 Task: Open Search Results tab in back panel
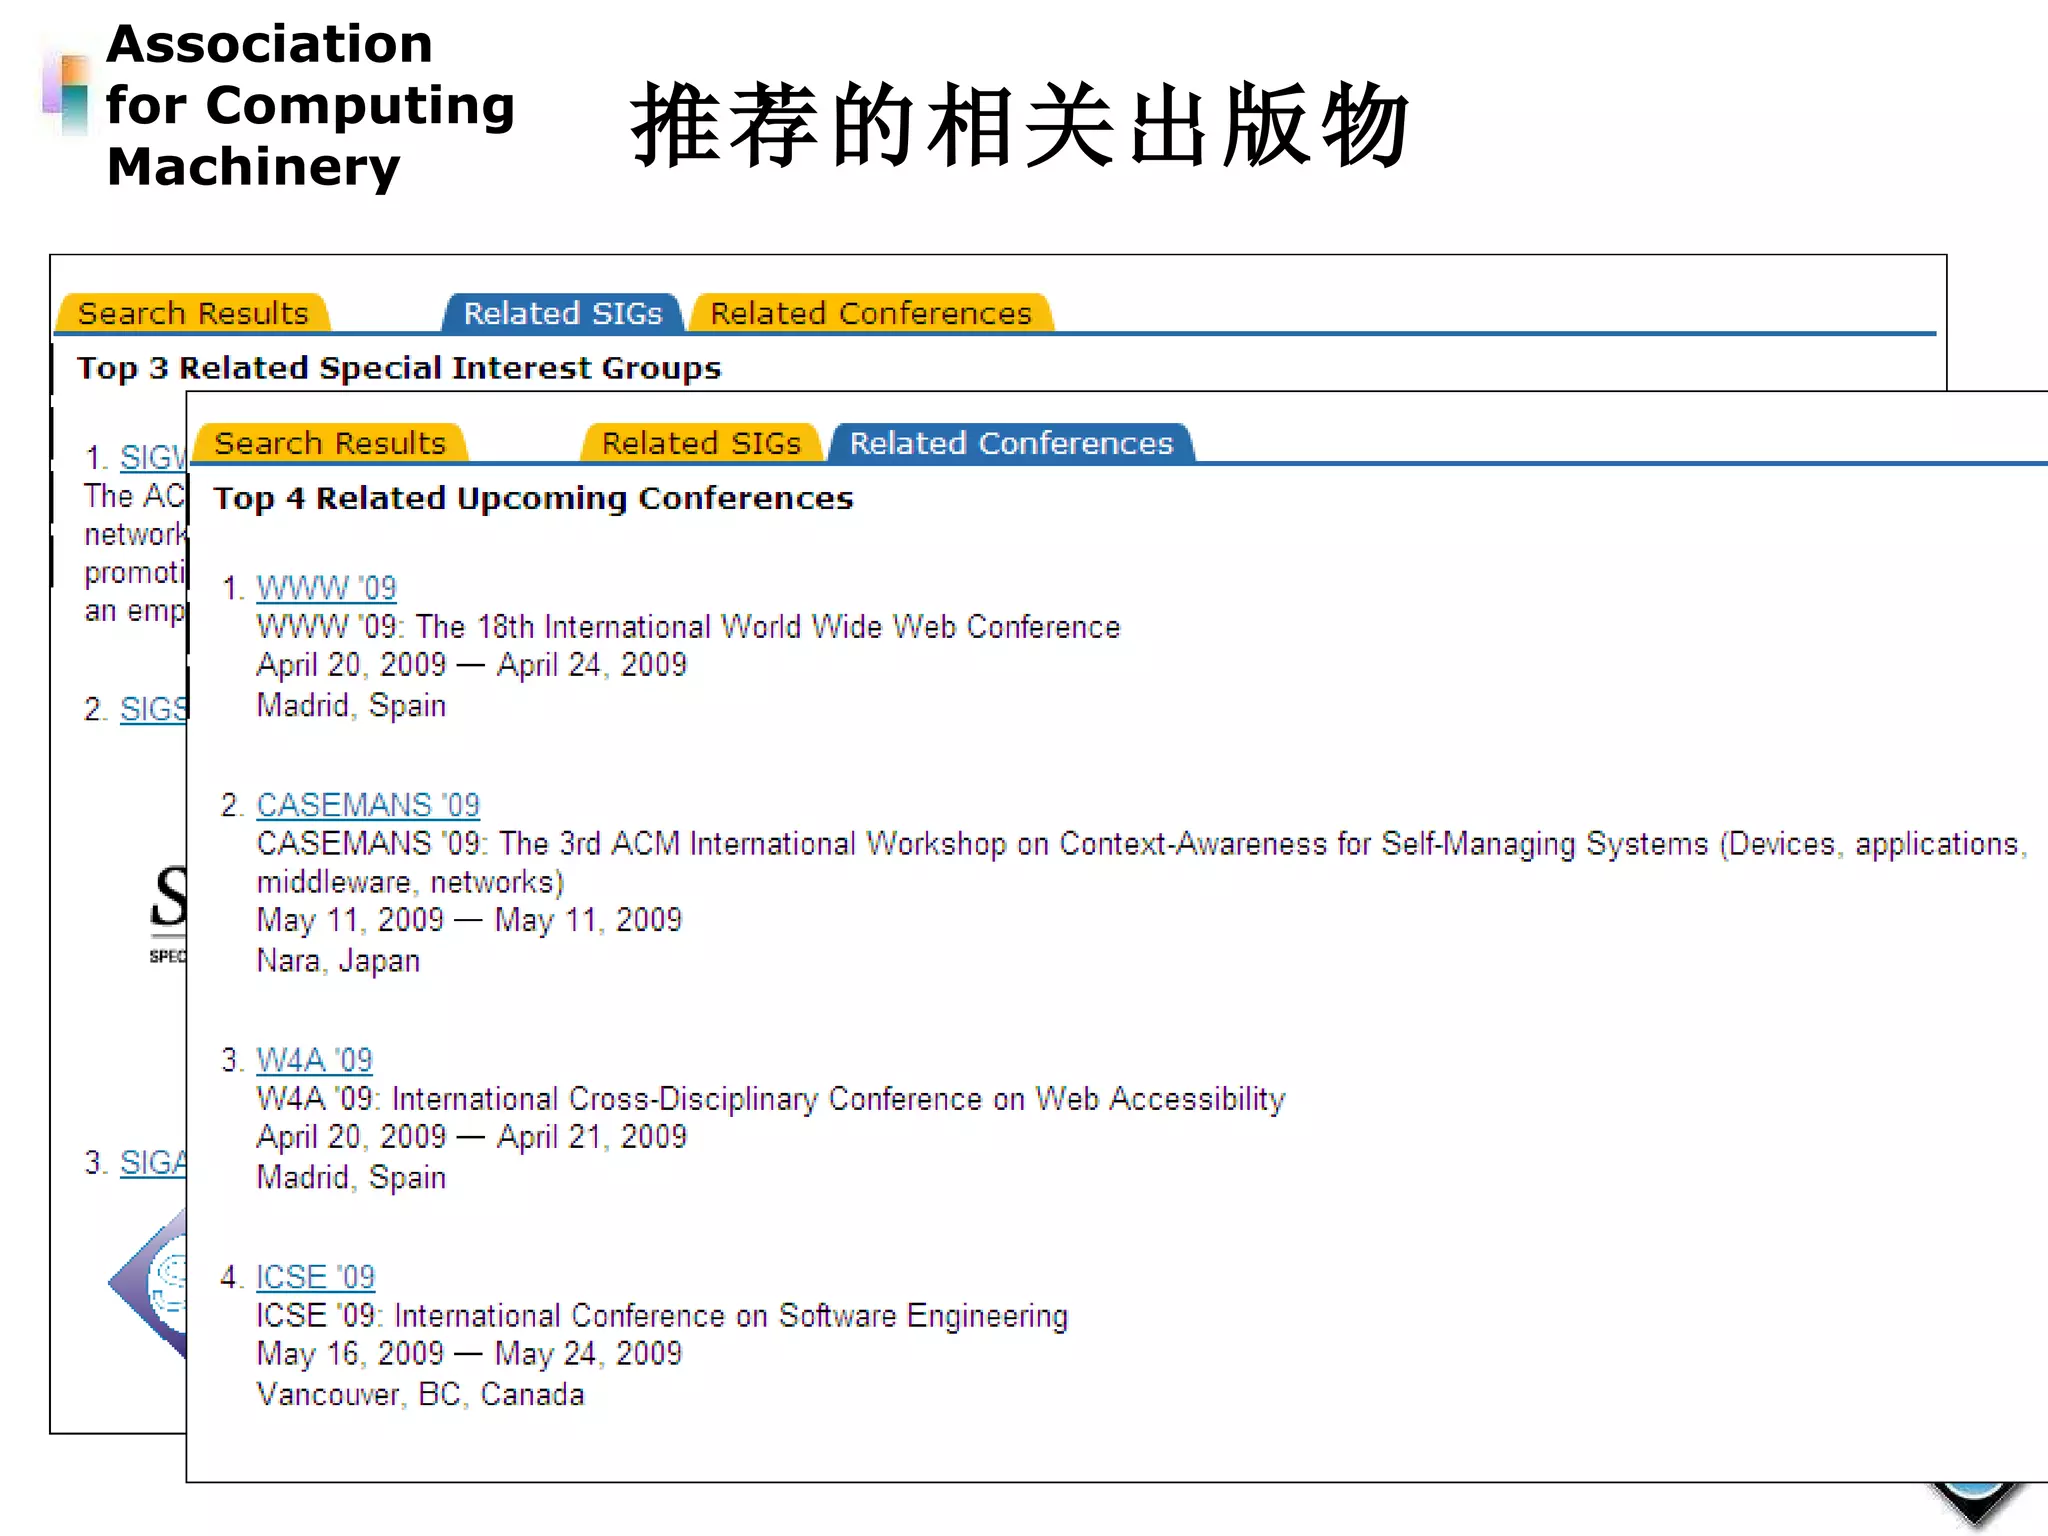coord(193,313)
